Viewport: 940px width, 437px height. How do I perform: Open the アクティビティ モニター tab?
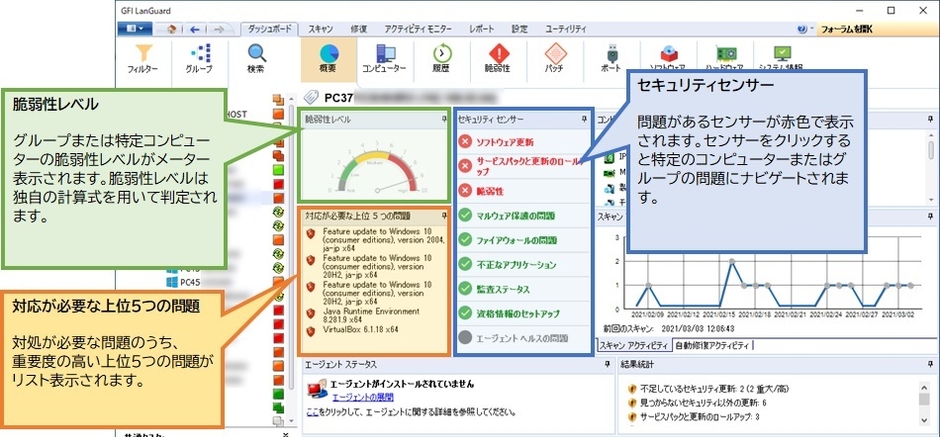pos(418,29)
